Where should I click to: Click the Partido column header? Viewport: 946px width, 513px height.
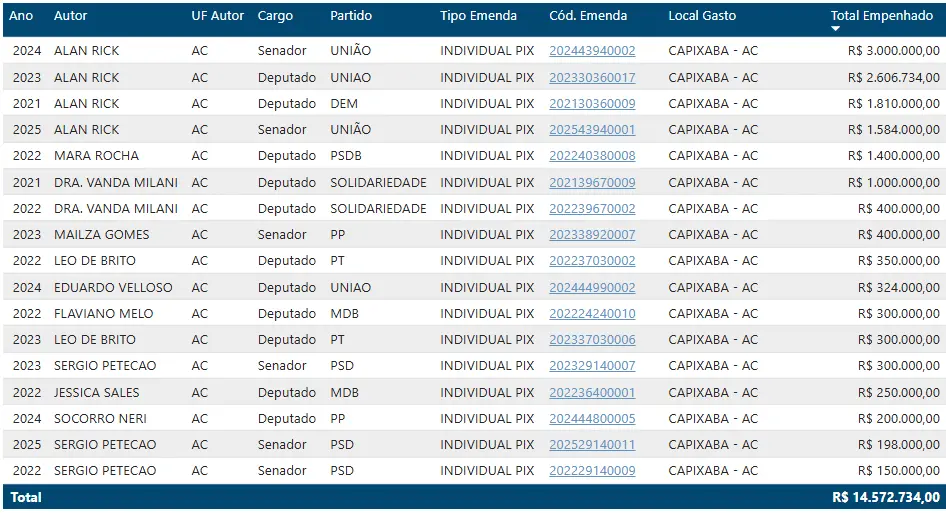351,16
